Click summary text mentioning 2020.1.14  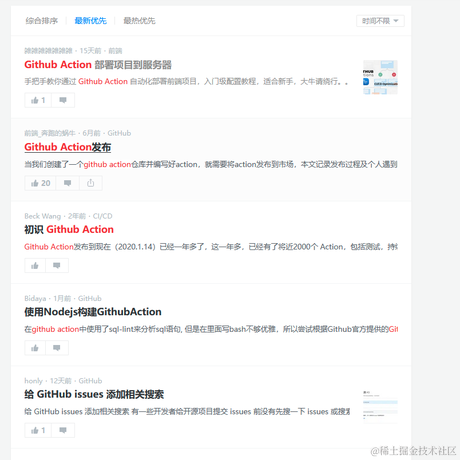[211, 247]
